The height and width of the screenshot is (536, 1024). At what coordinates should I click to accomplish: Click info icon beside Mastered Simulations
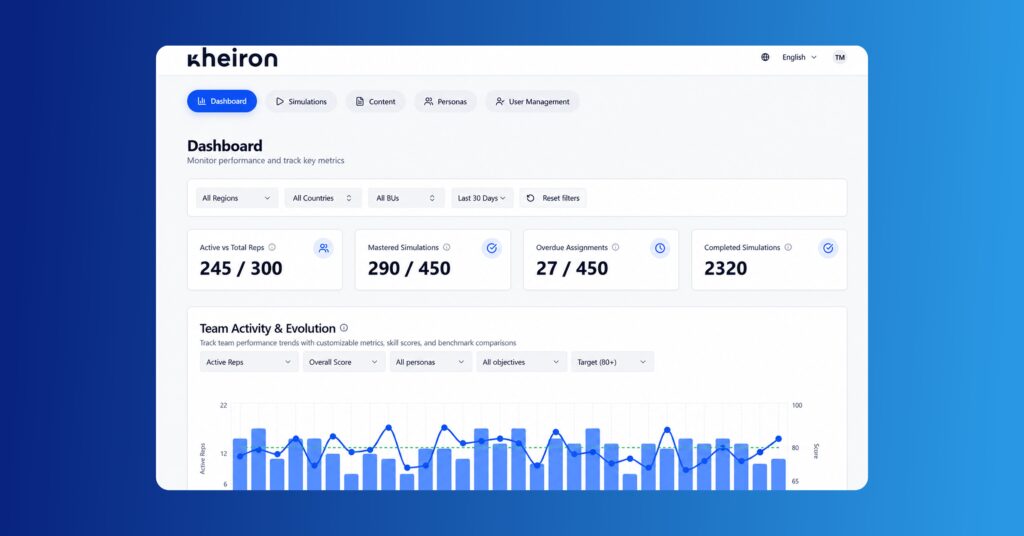447,247
